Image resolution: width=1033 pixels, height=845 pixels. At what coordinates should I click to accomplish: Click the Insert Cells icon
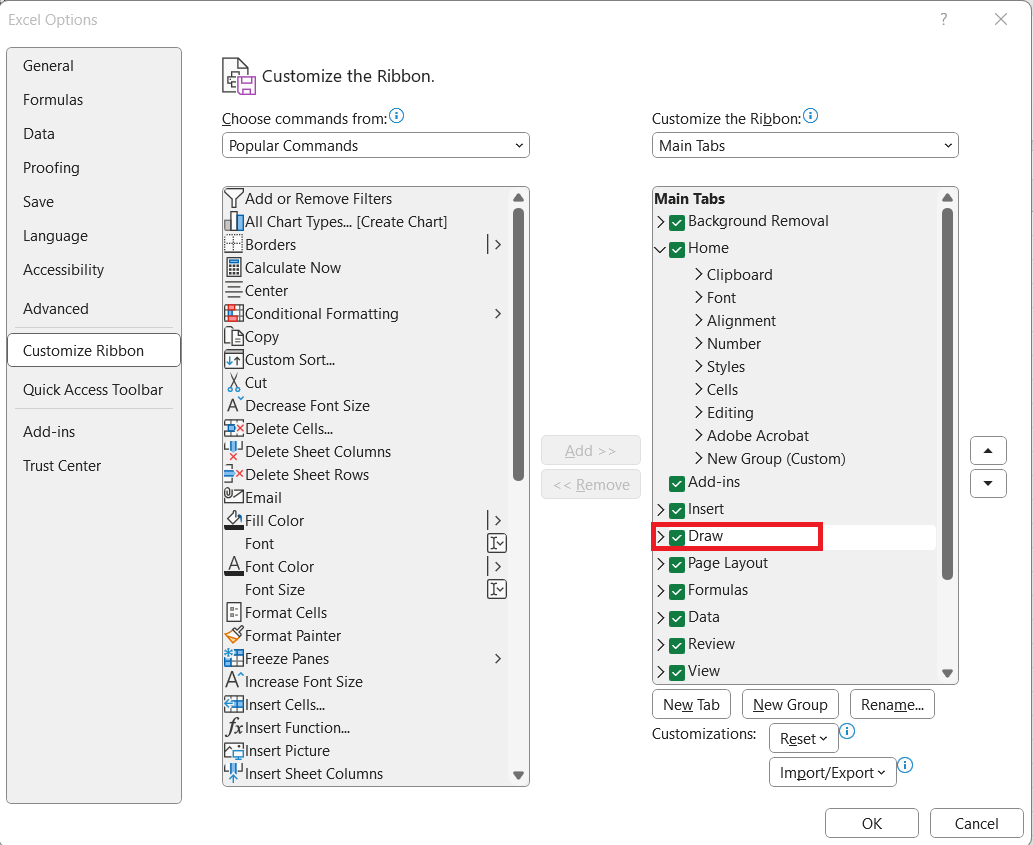[x=234, y=704]
